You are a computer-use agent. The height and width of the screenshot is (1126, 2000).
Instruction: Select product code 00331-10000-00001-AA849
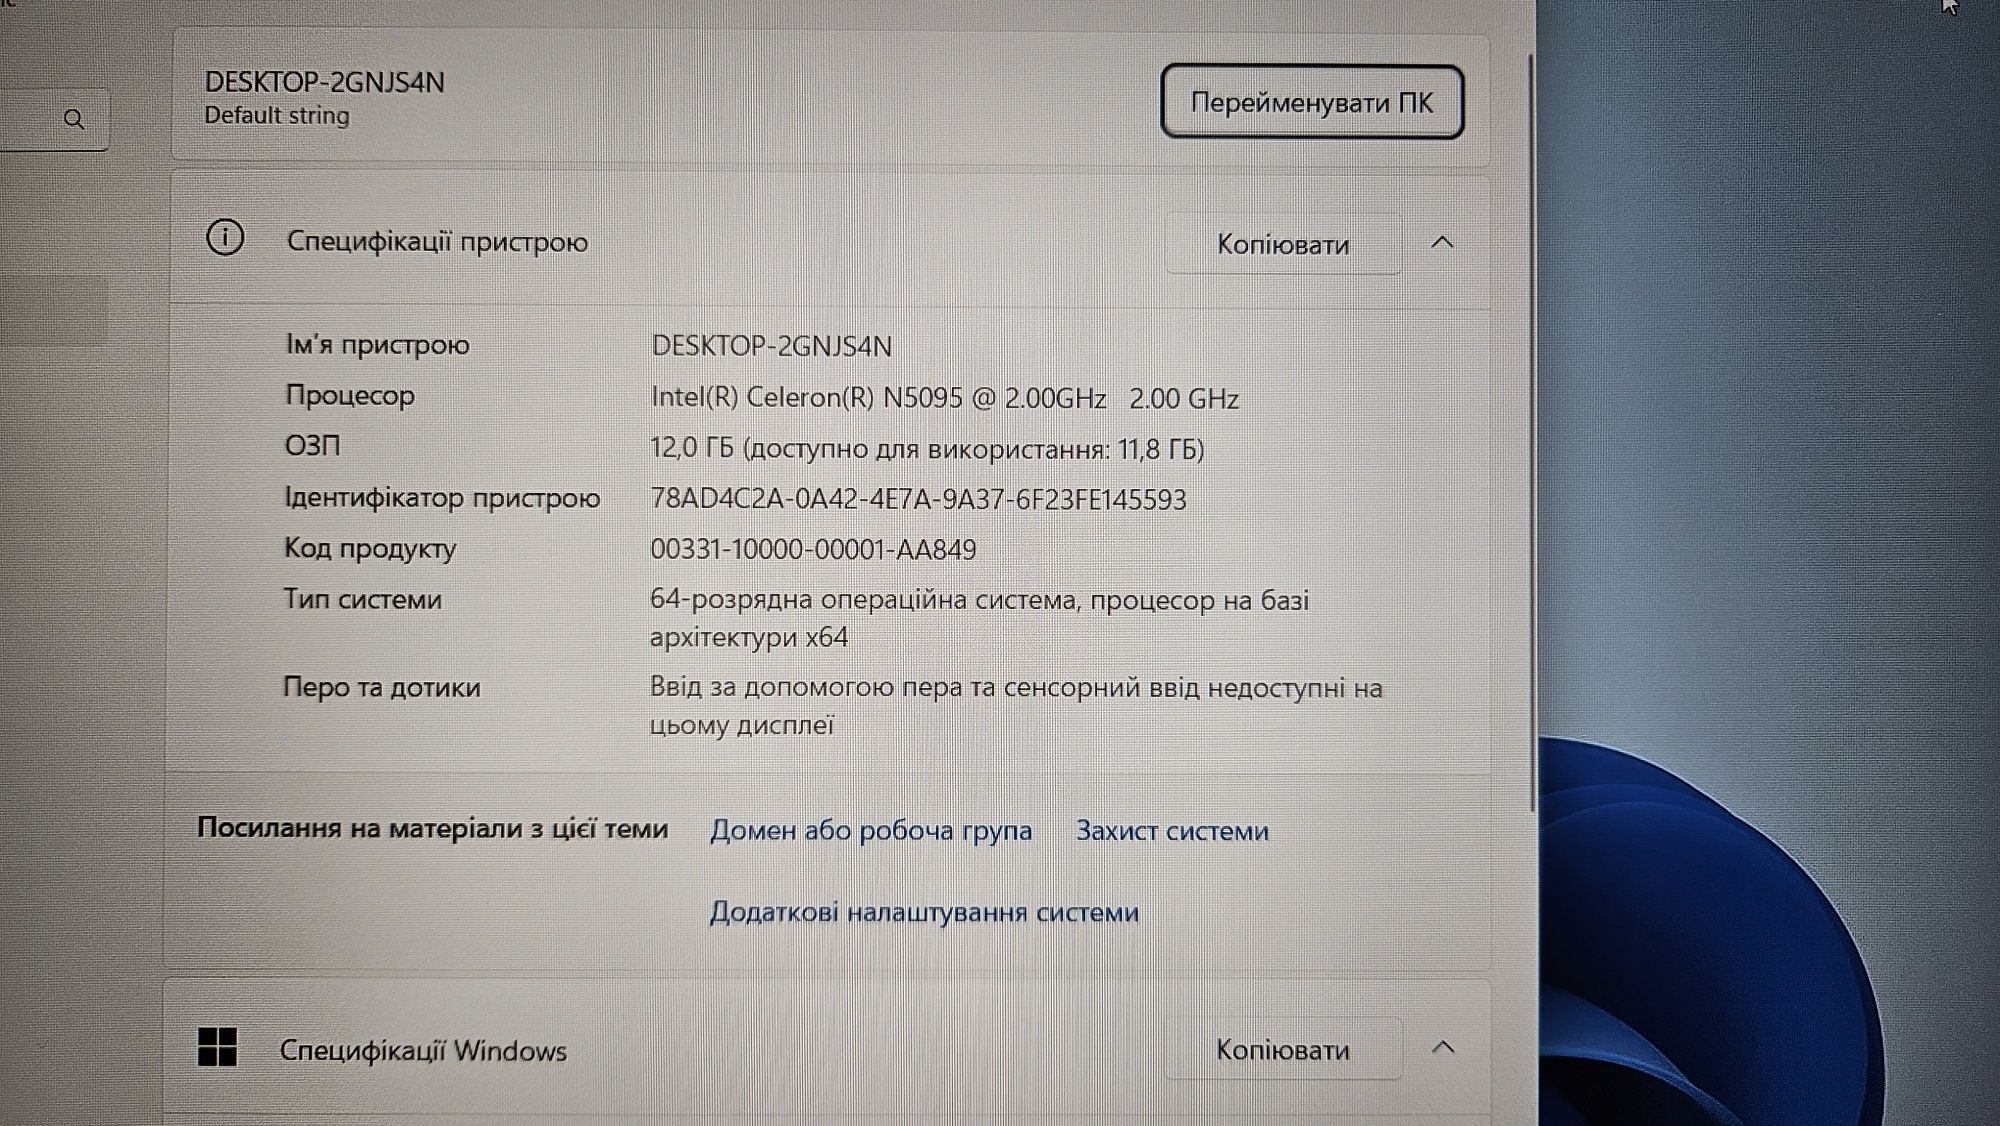click(813, 549)
